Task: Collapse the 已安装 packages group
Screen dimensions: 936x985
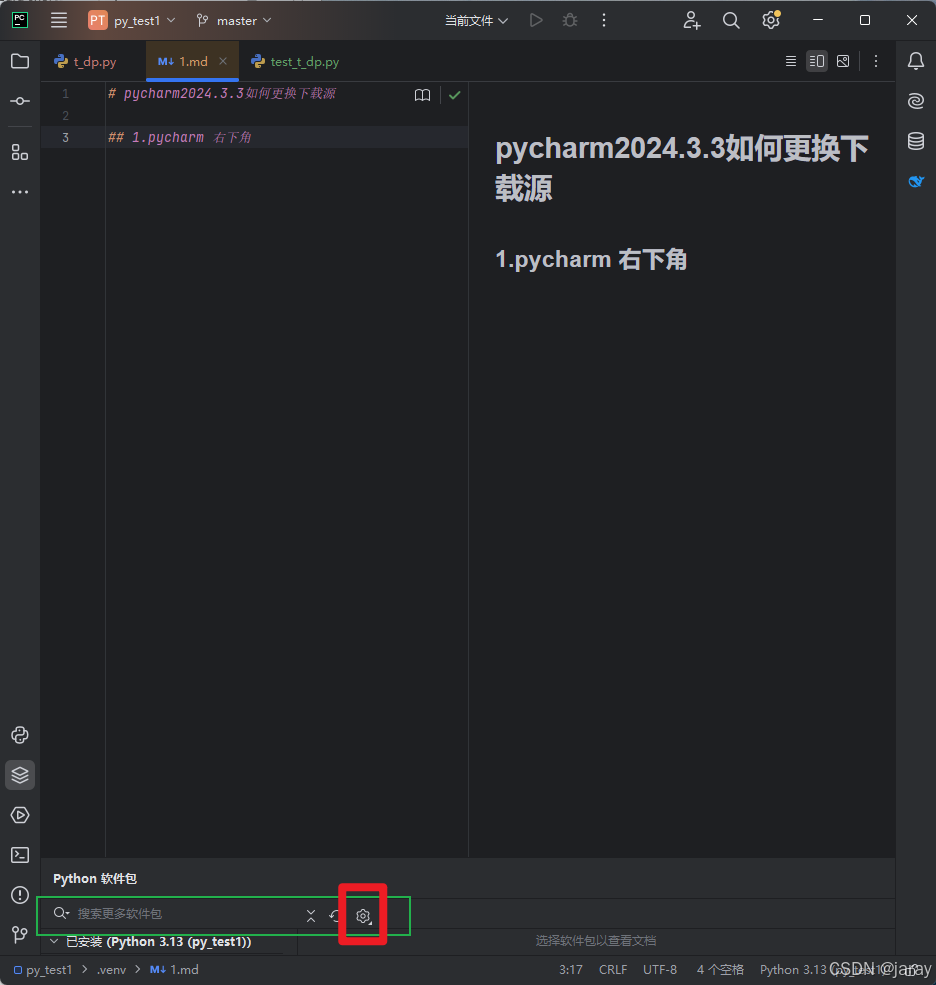Action: pos(54,941)
